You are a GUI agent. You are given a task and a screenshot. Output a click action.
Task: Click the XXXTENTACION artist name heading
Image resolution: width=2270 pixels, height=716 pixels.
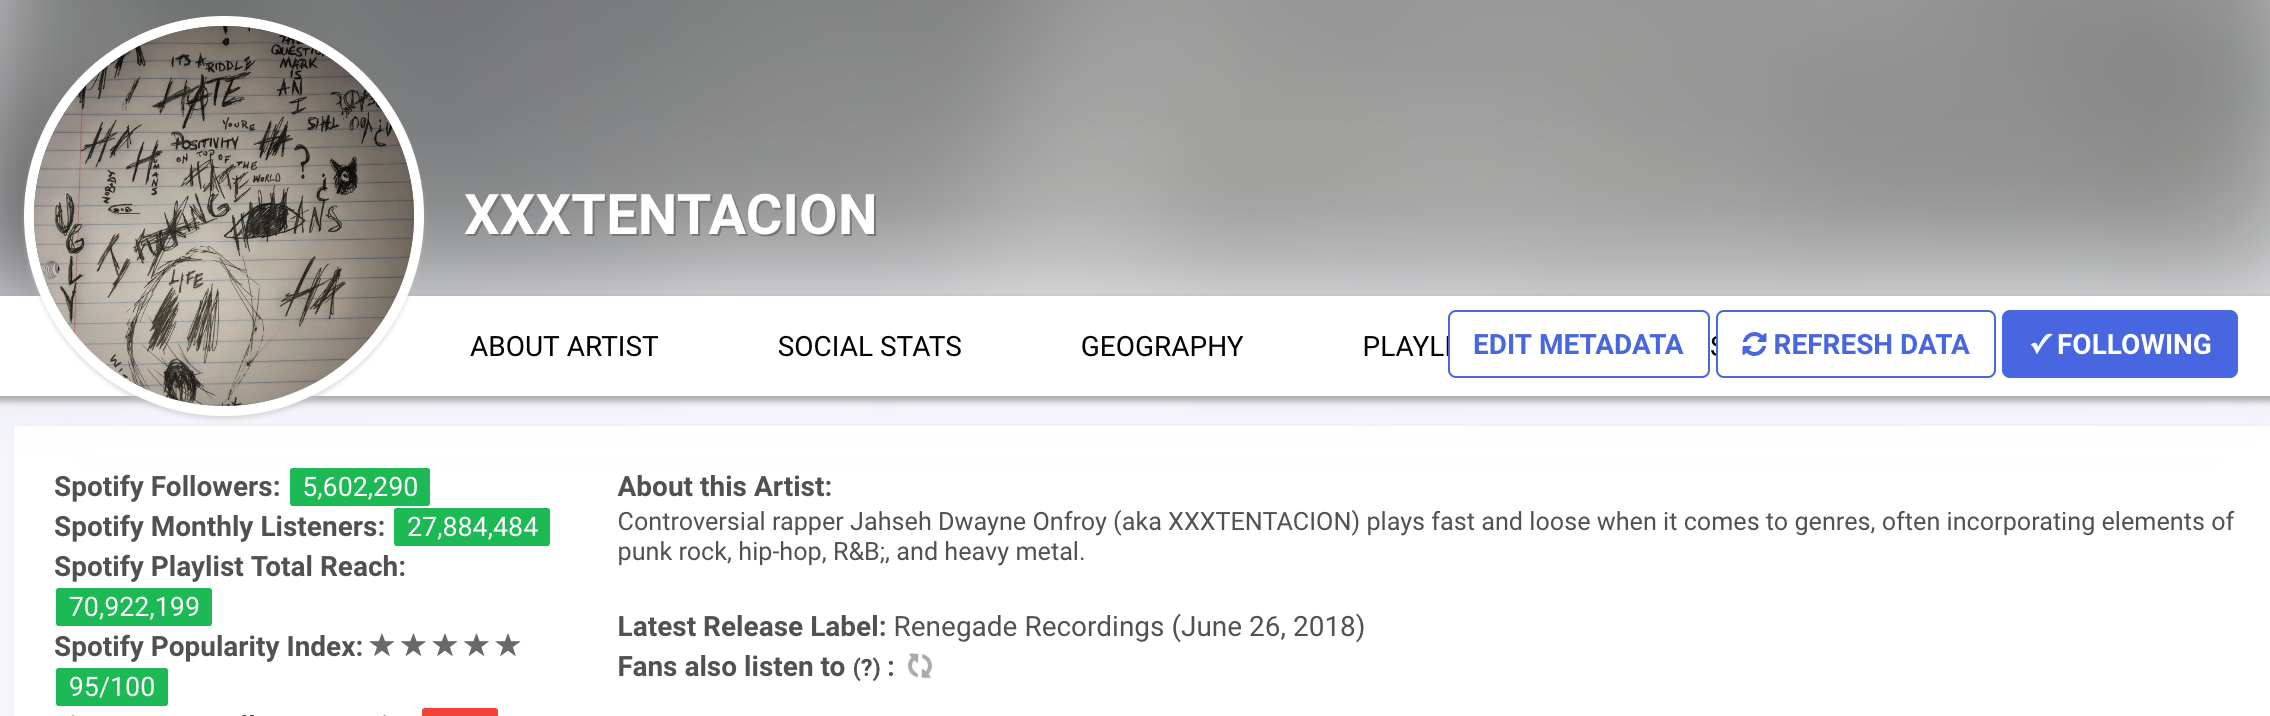(670, 215)
